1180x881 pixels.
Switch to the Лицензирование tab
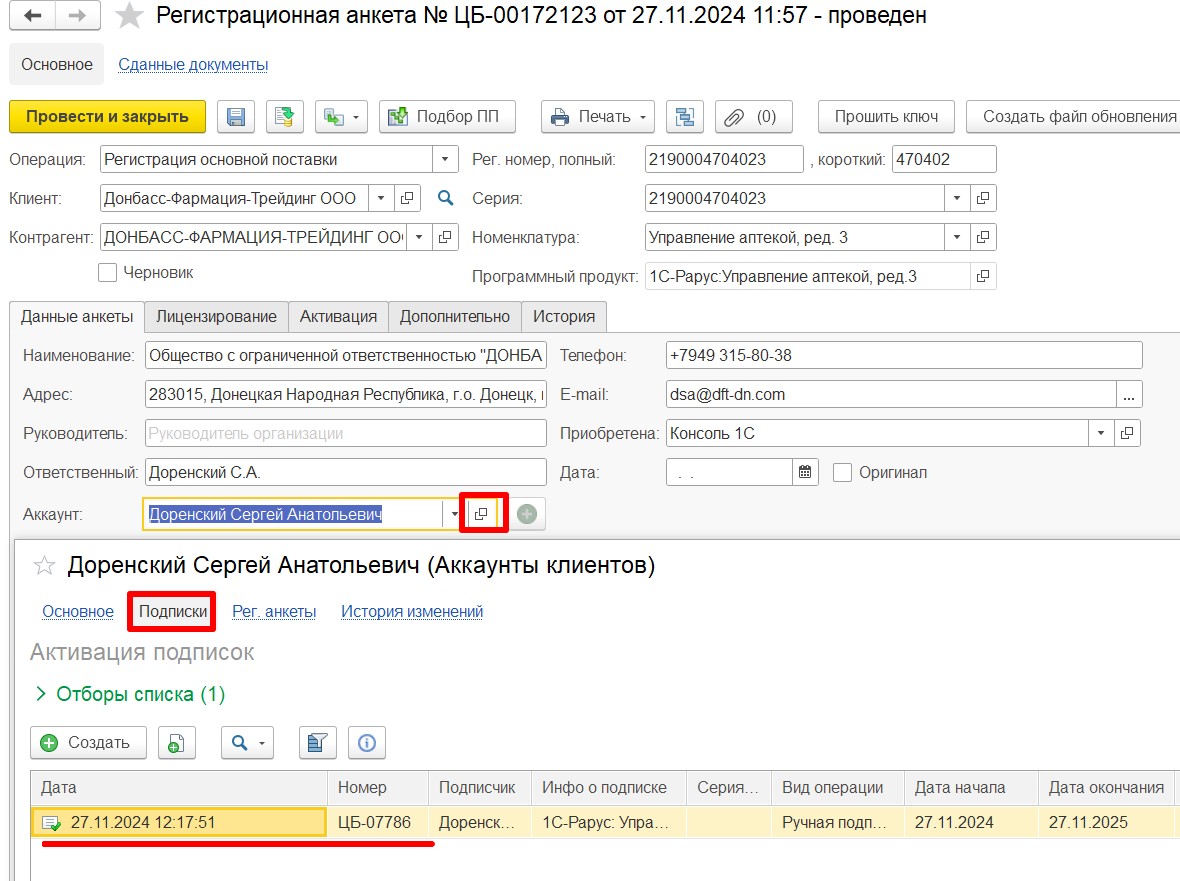click(216, 317)
